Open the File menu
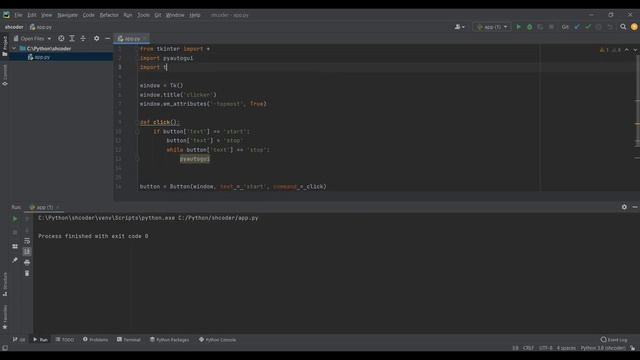The width and height of the screenshot is (640, 360). point(18,15)
